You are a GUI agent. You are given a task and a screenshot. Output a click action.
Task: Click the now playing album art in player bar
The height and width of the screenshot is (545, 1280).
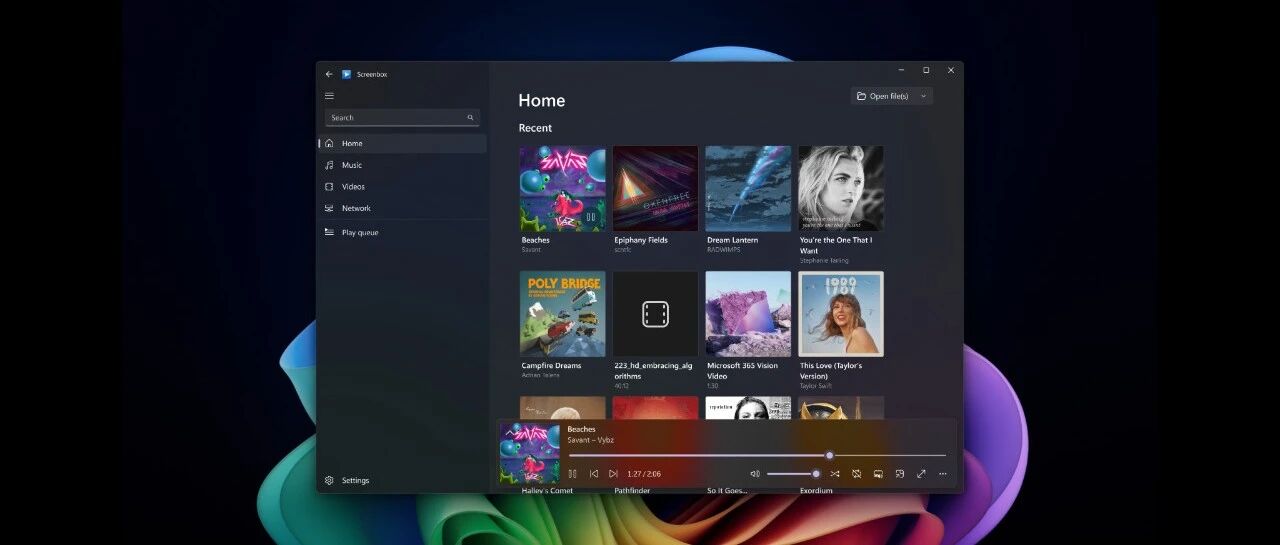[530, 453]
